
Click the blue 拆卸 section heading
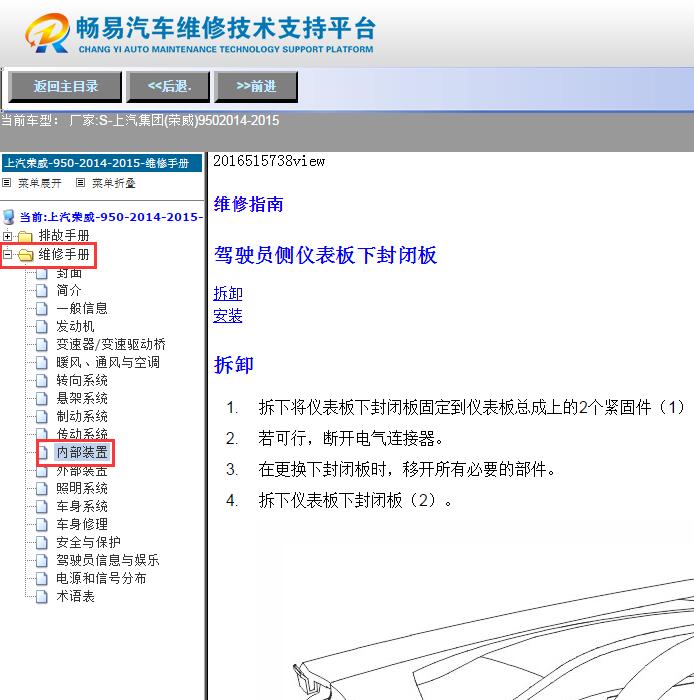233,364
